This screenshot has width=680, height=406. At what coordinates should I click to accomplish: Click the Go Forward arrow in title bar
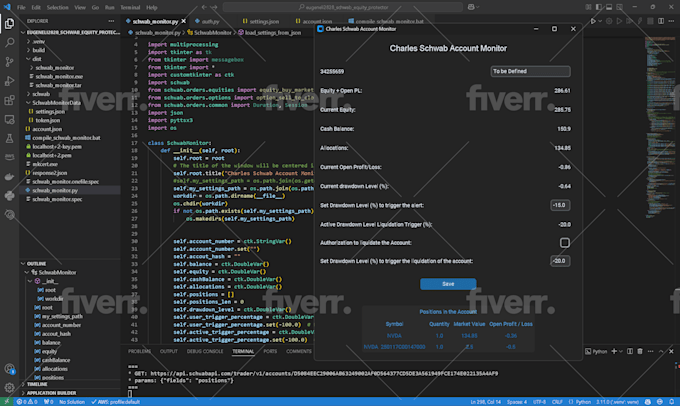[x=214, y=7]
